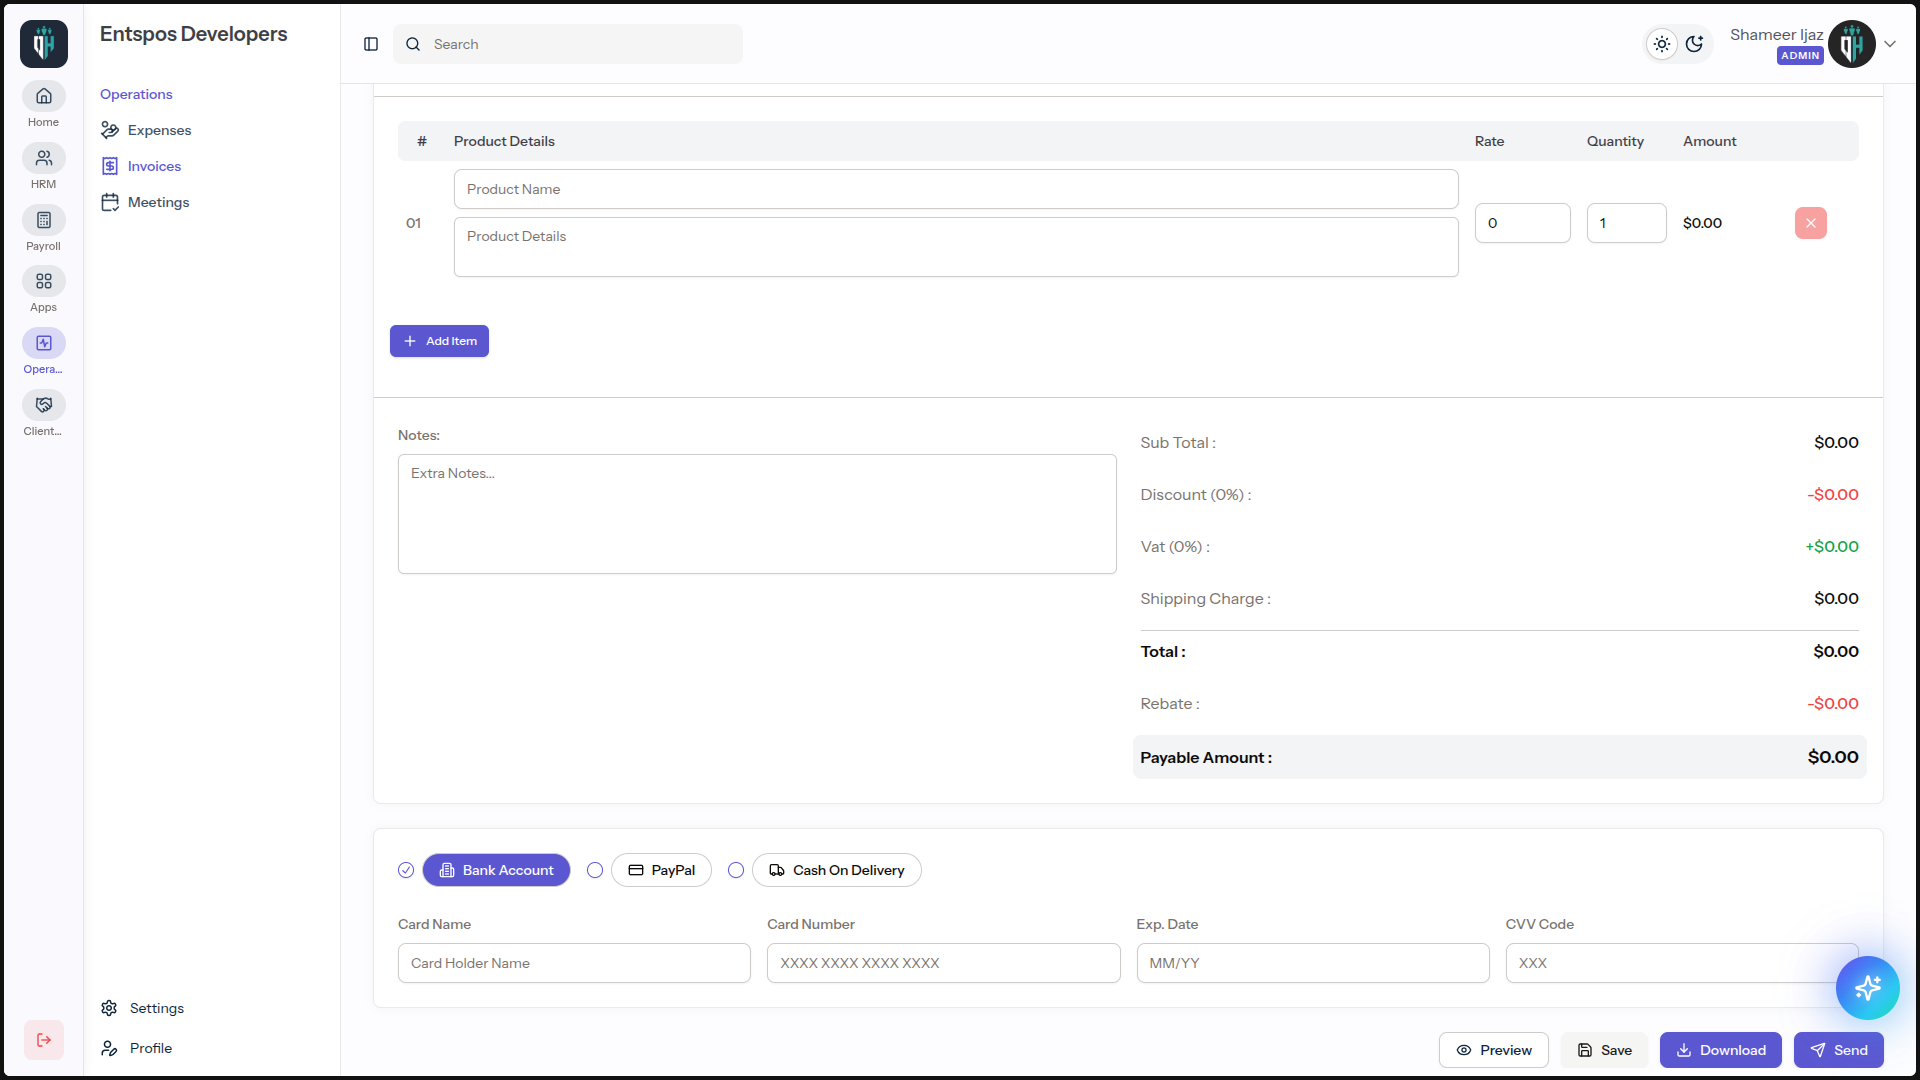Click the Add Item button

[x=439, y=341]
